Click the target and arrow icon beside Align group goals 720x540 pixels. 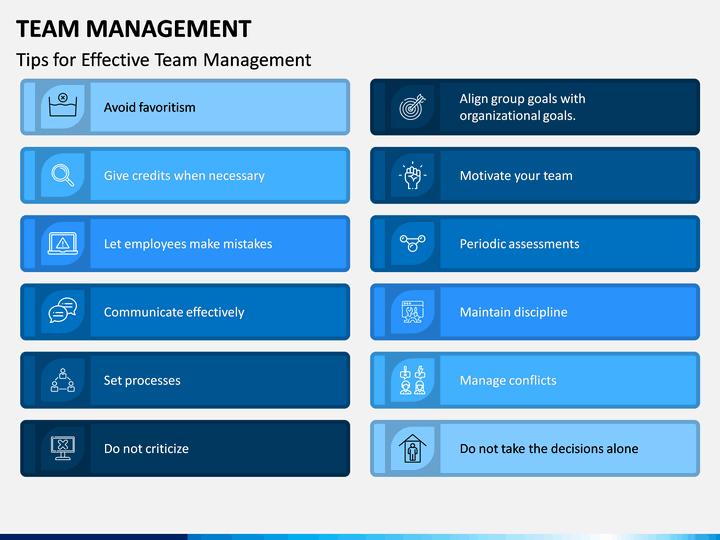point(412,107)
